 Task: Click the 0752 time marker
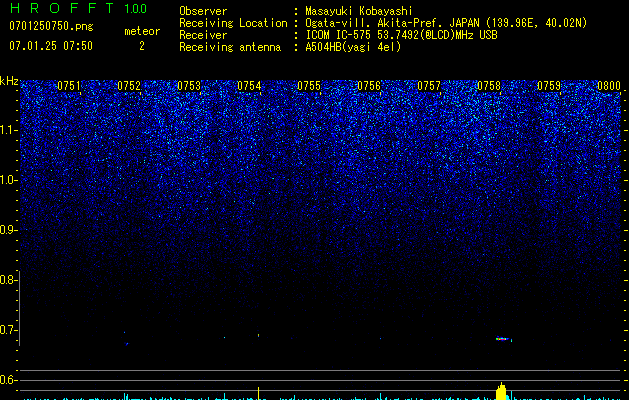click(x=129, y=86)
